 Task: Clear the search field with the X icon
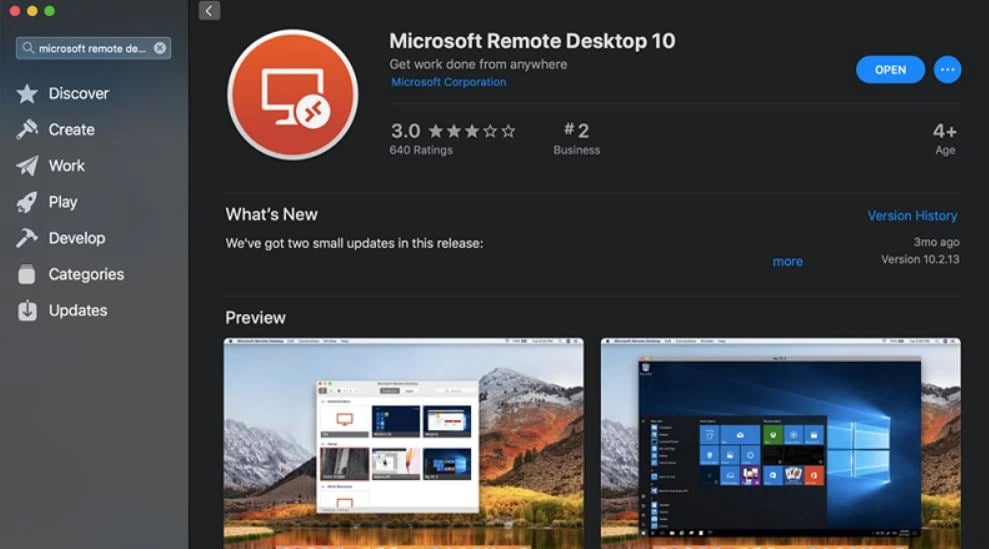(160, 48)
